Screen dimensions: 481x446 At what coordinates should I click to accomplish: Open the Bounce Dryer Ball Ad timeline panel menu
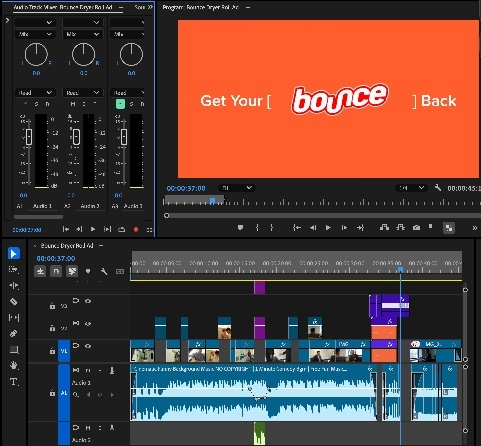[x=101, y=246]
